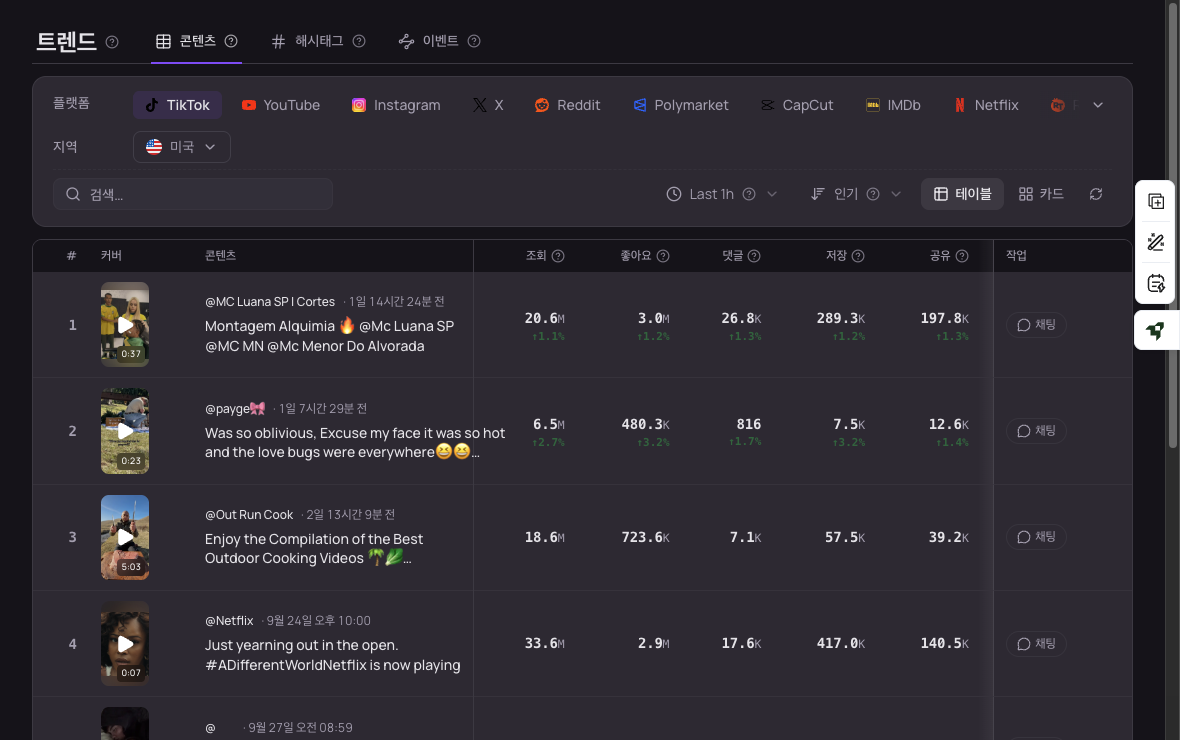Screen dimensions: 1180x740
Task: Focus the 검색 search field
Action: click(193, 194)
